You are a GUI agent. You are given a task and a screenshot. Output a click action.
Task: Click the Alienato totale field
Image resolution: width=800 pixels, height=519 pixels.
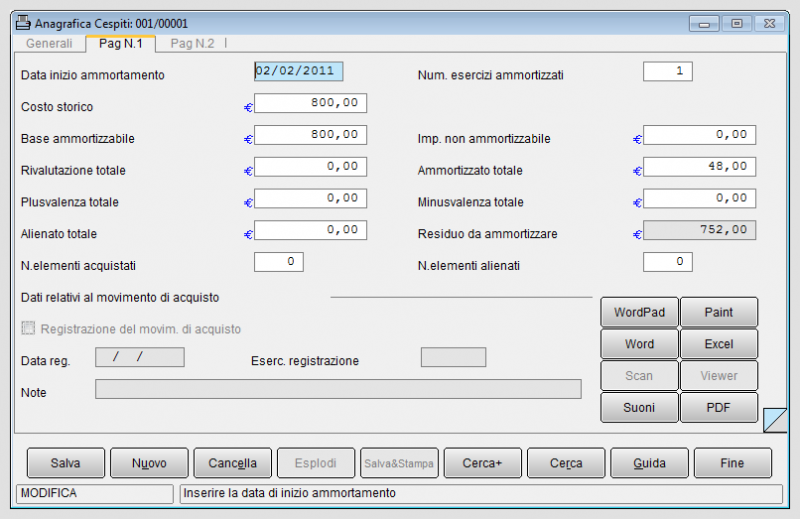[x=310, y=230]
